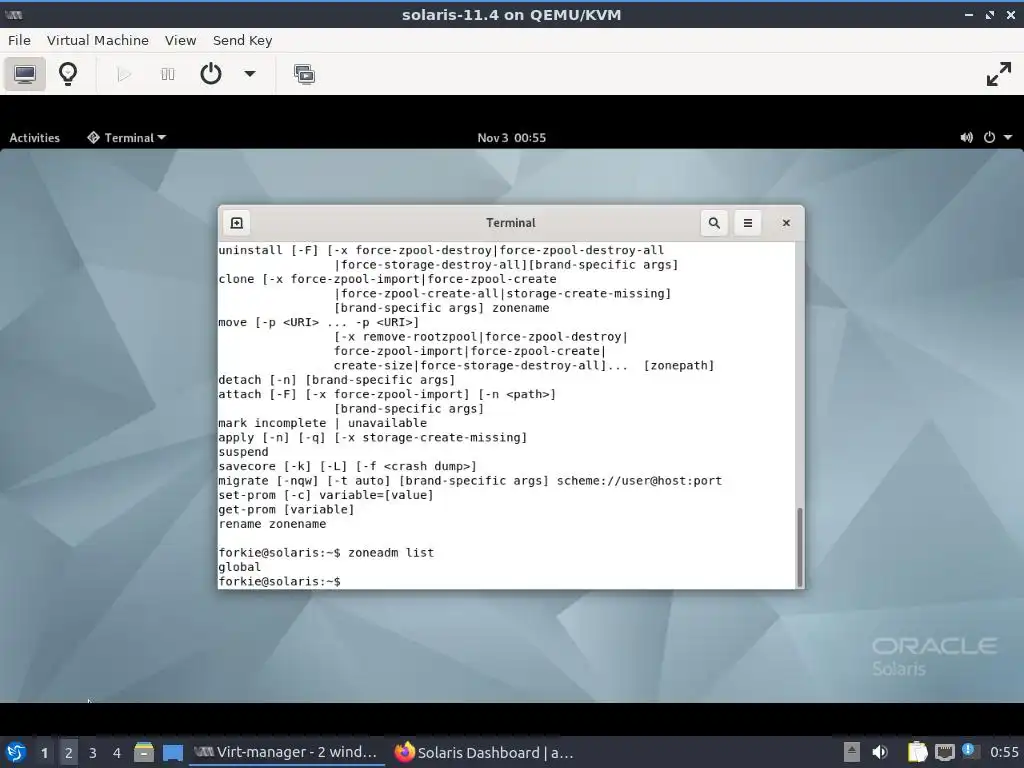The image size is (1024, 768).
Task: Open a new tab in Terminal
Action: click(236, 223)
